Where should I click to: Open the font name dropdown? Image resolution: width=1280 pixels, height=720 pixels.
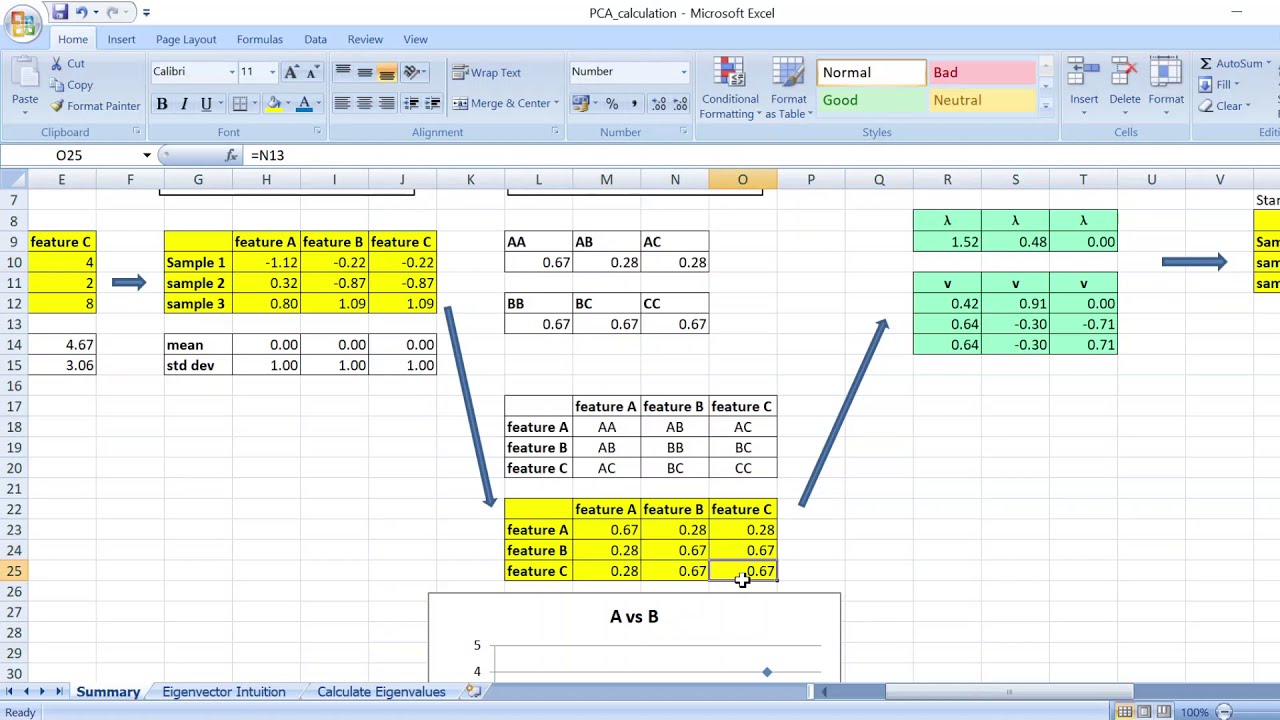pos(232,72)
